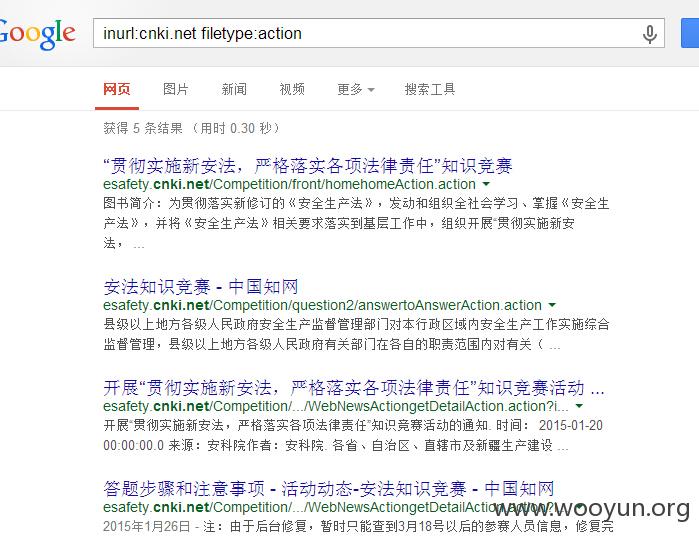Click the answertoAnswerAction.action green URL text
This screenshot has height=537, width=699.
click(x=322, y=305)
